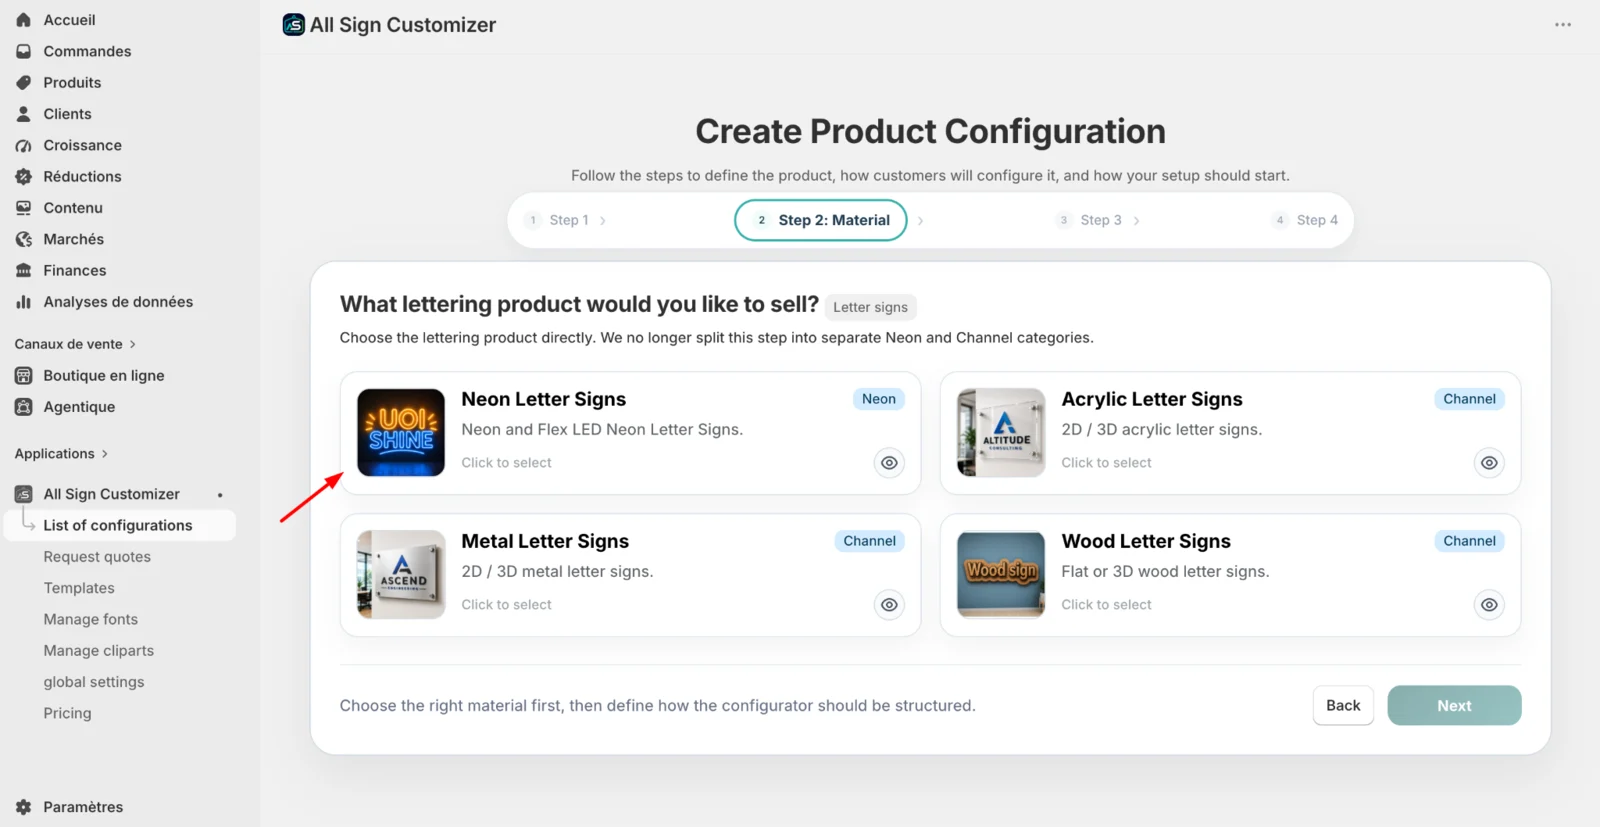Click the Marchés globe icon
The image size is (1600, 827).
click(x=24, y=239)
